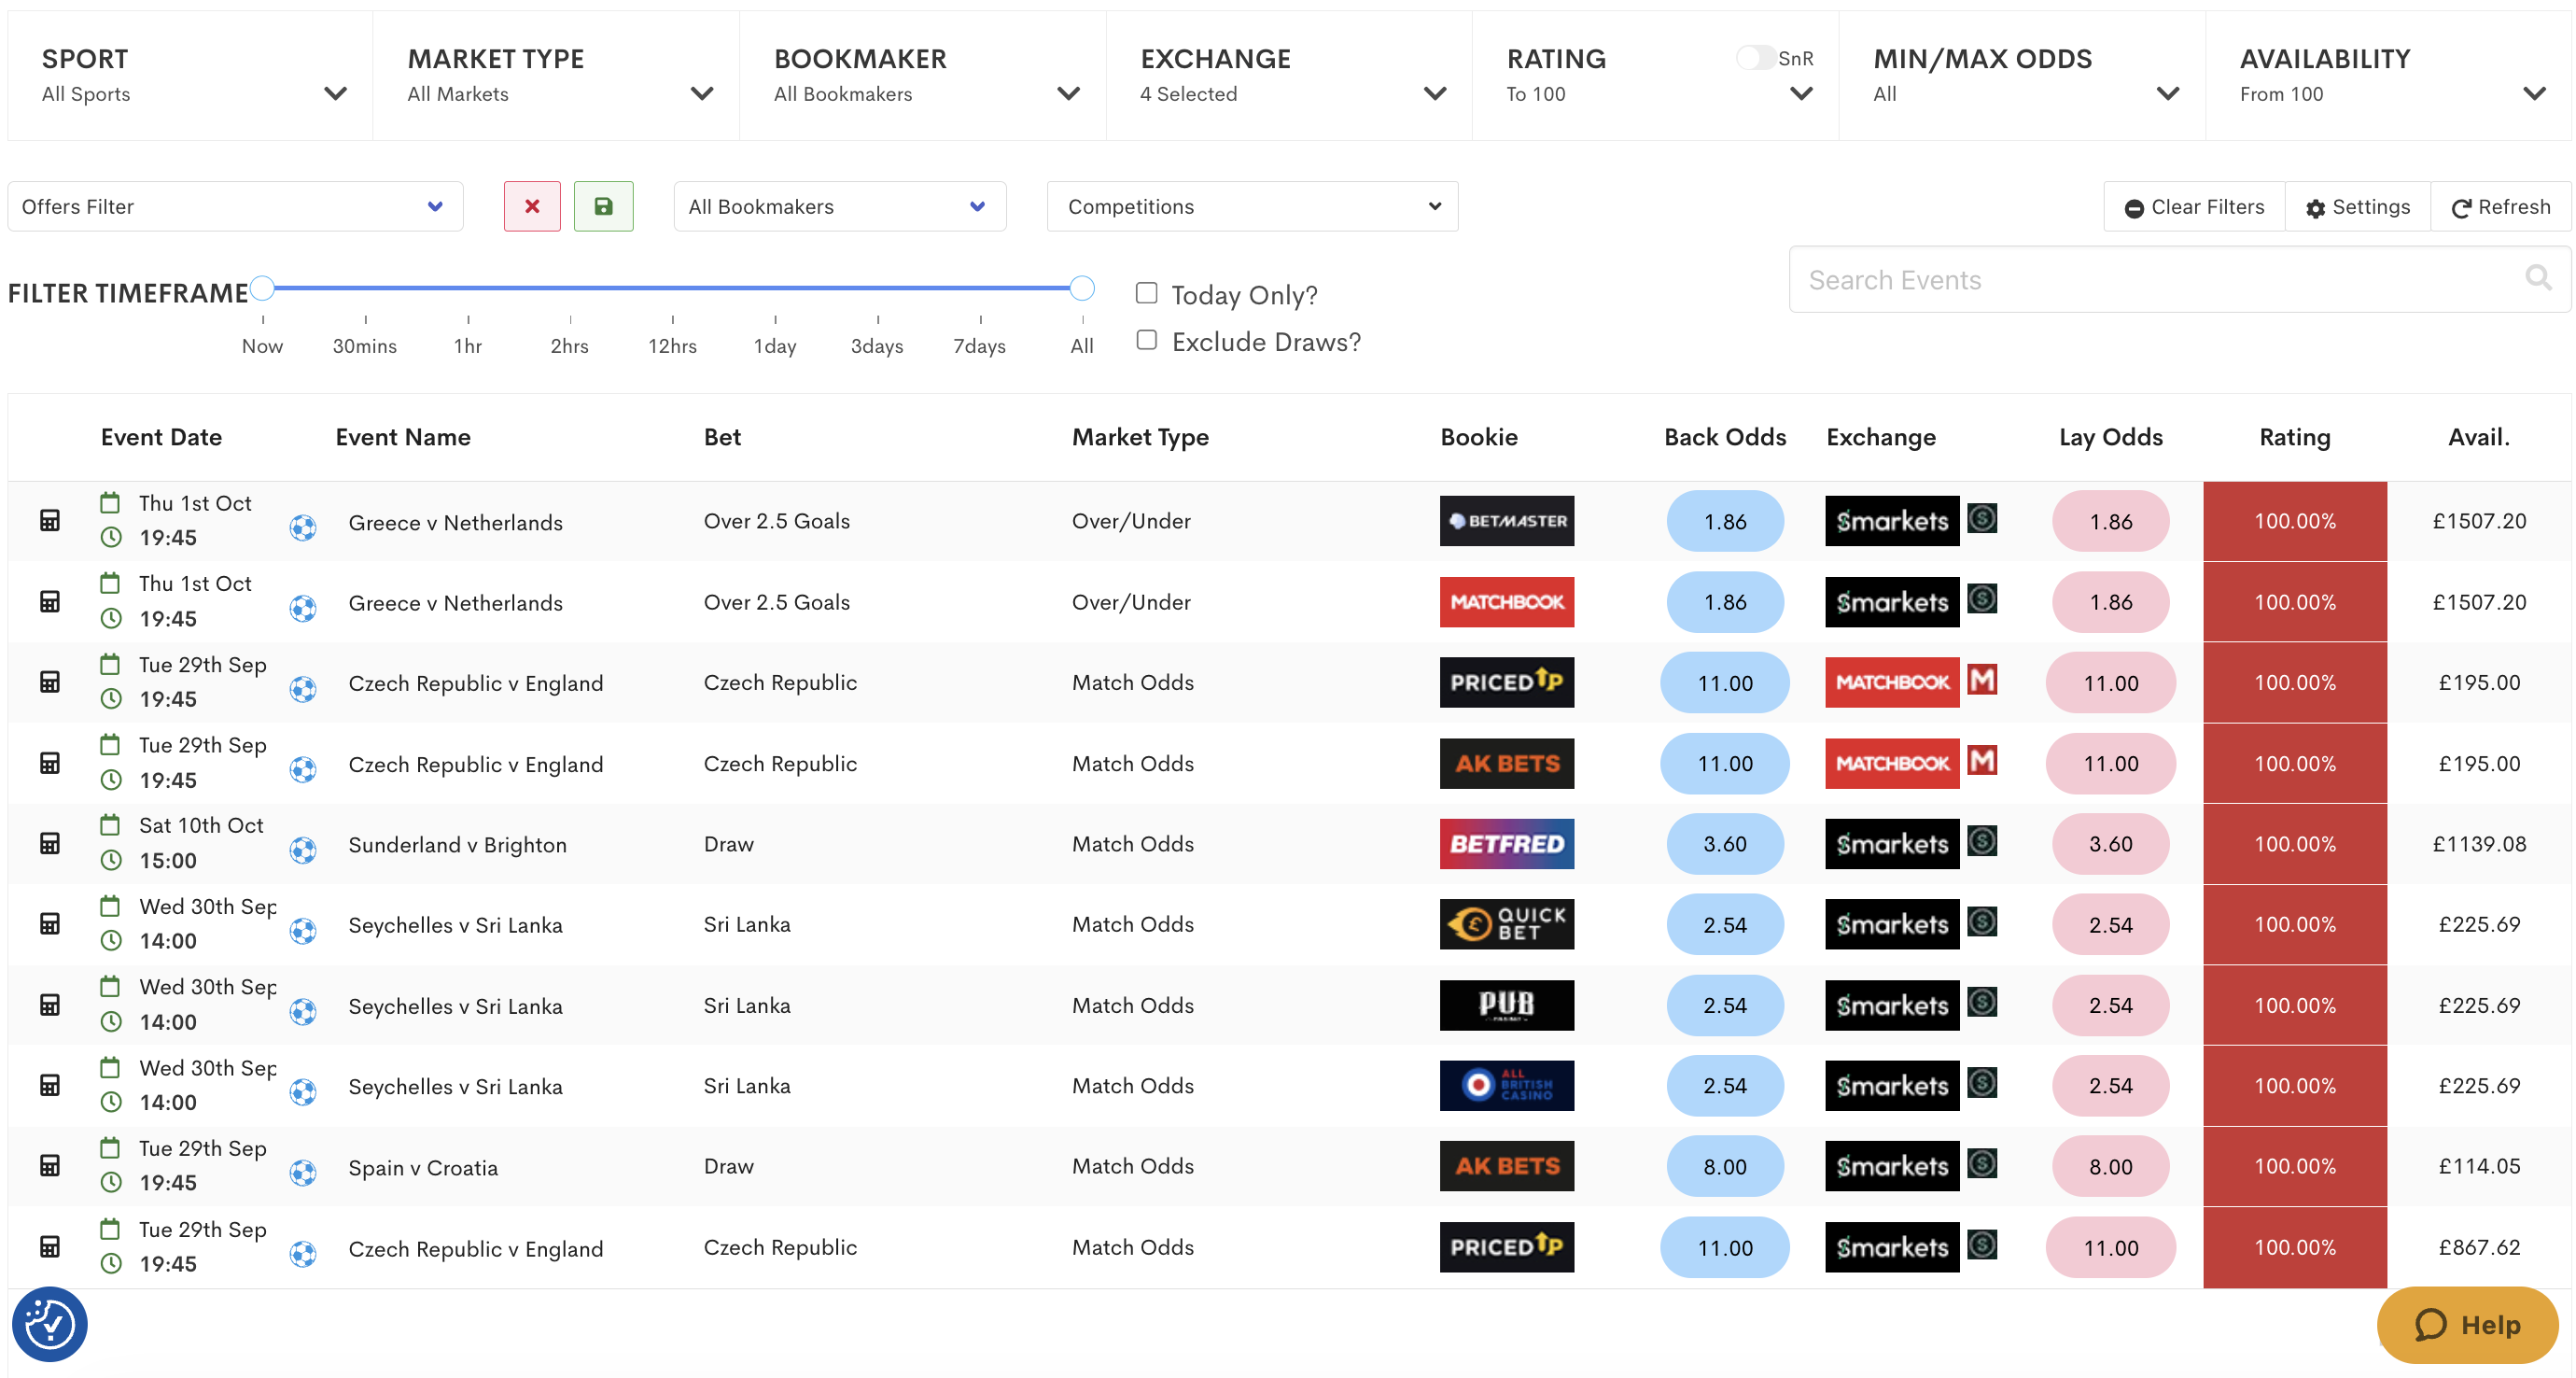Toggle the SnR switch
2576x1378 pixels.
click(1755, 57)
